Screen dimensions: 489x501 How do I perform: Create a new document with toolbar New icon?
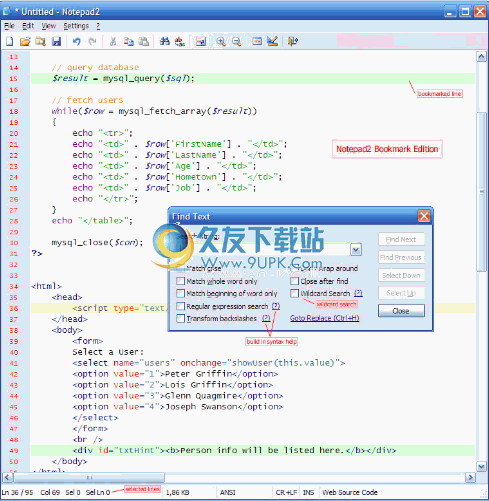(10, 41)
